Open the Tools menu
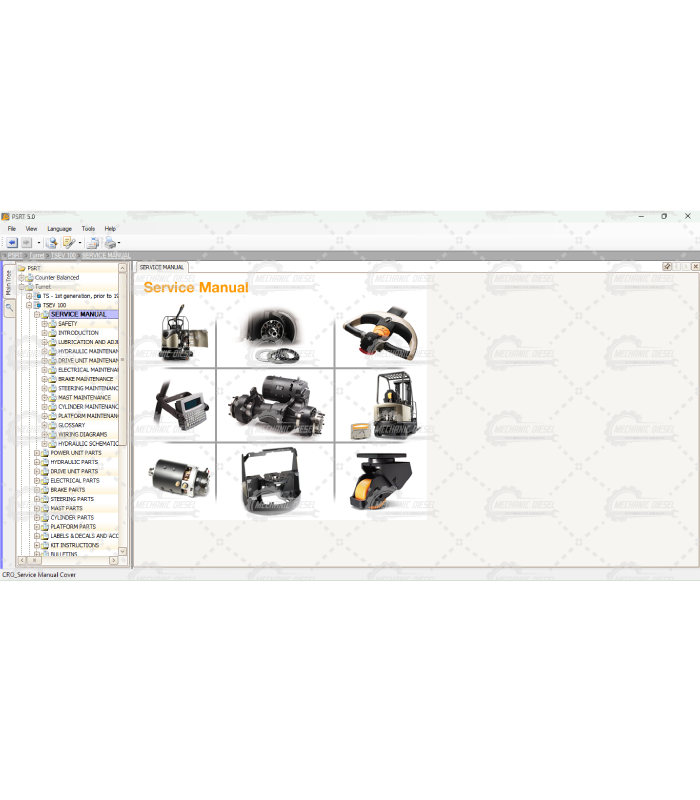This screenshot has width=700, height=800. [x=88, y=229]
